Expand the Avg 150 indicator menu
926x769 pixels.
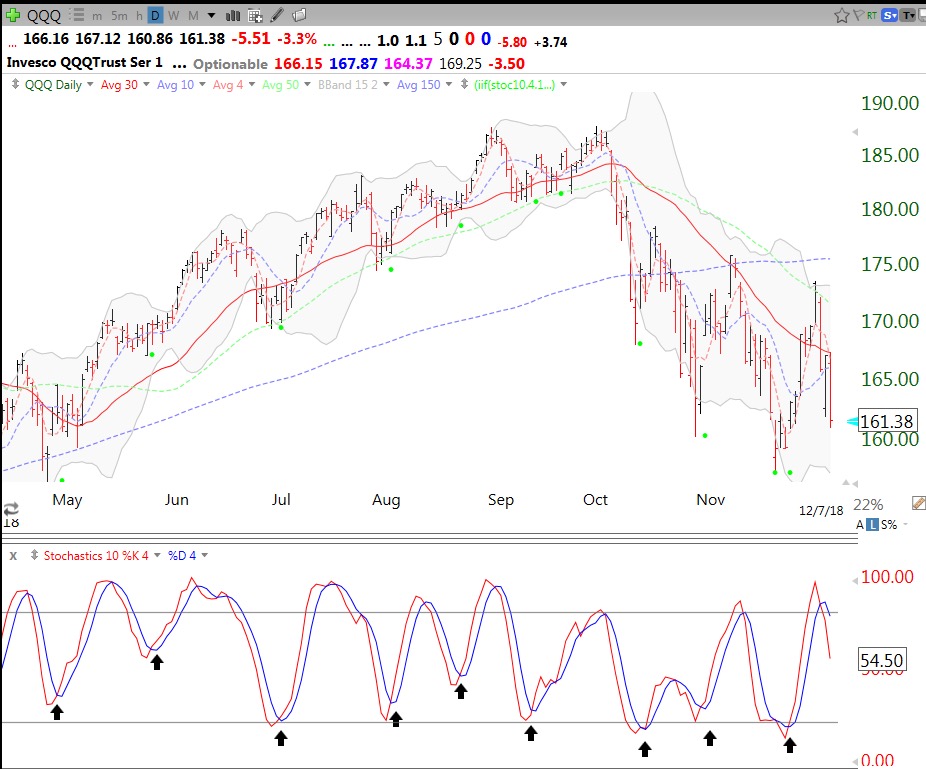(449, 84)
